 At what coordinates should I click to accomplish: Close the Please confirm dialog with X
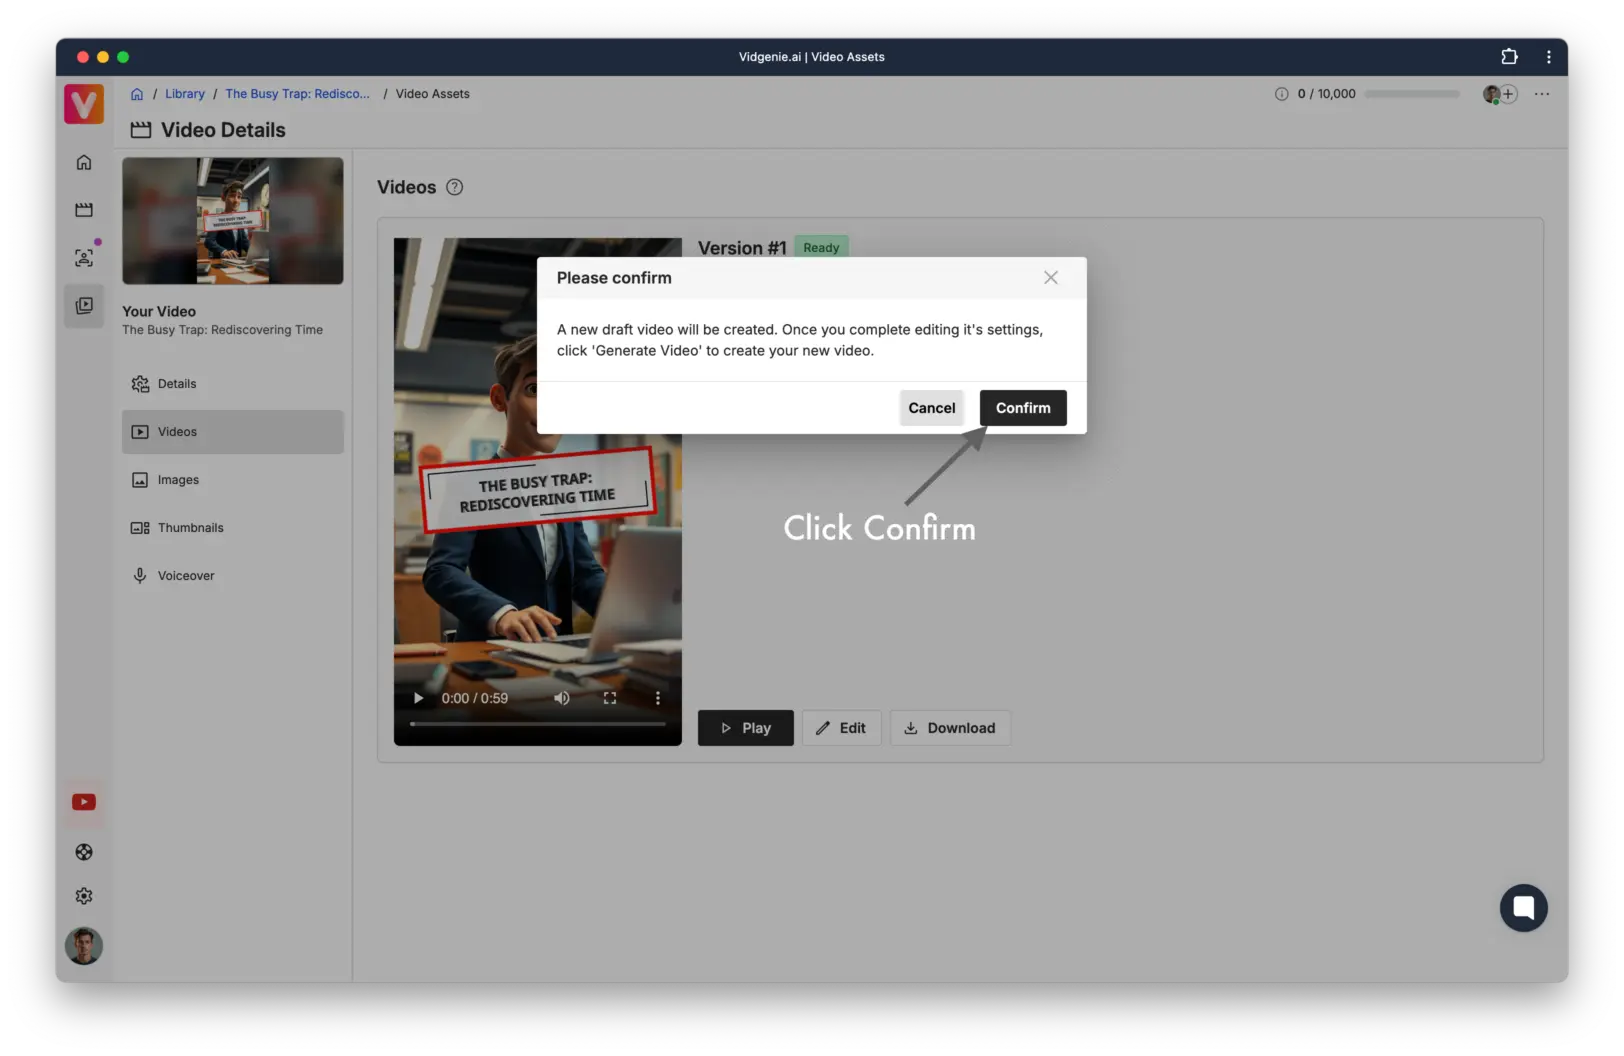[1051, 278]
